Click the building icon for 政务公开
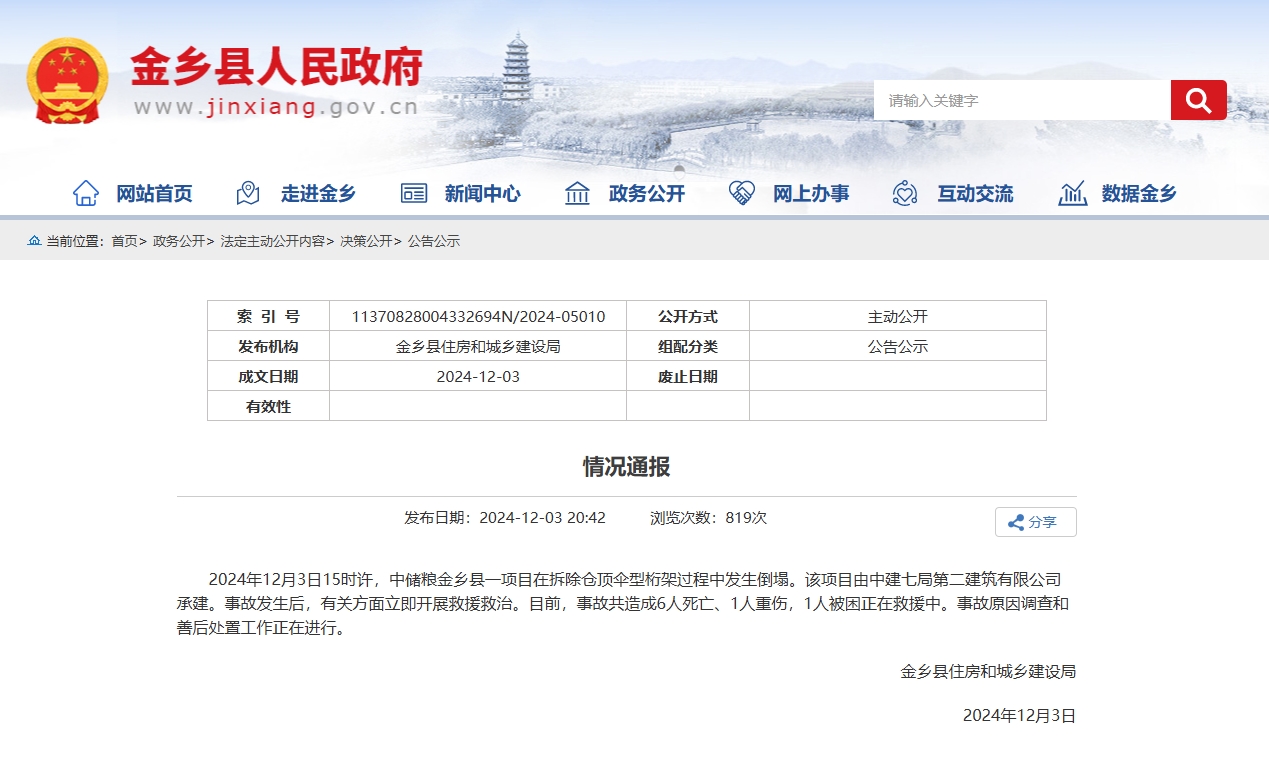Screen dimensions: 1269x774 (x=577, y=193)
